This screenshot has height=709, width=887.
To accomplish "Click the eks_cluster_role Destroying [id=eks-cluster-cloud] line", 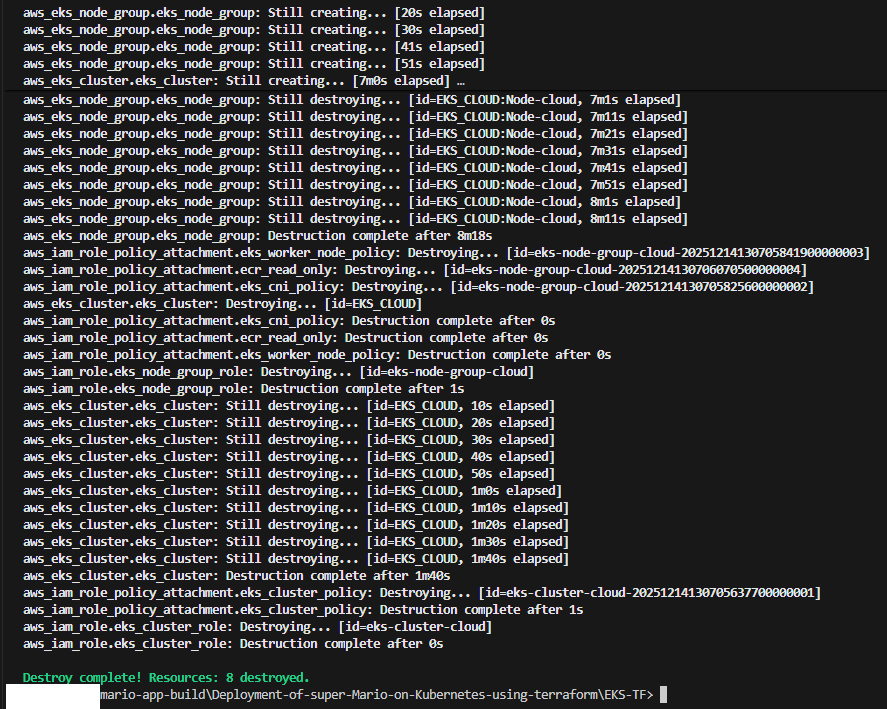I will click(257, 626).
